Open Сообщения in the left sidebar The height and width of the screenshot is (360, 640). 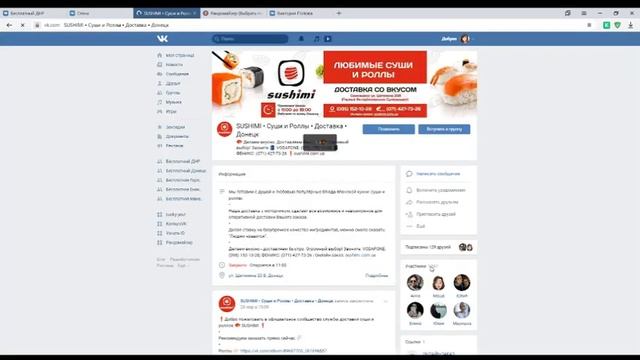(x=177, y=74)
